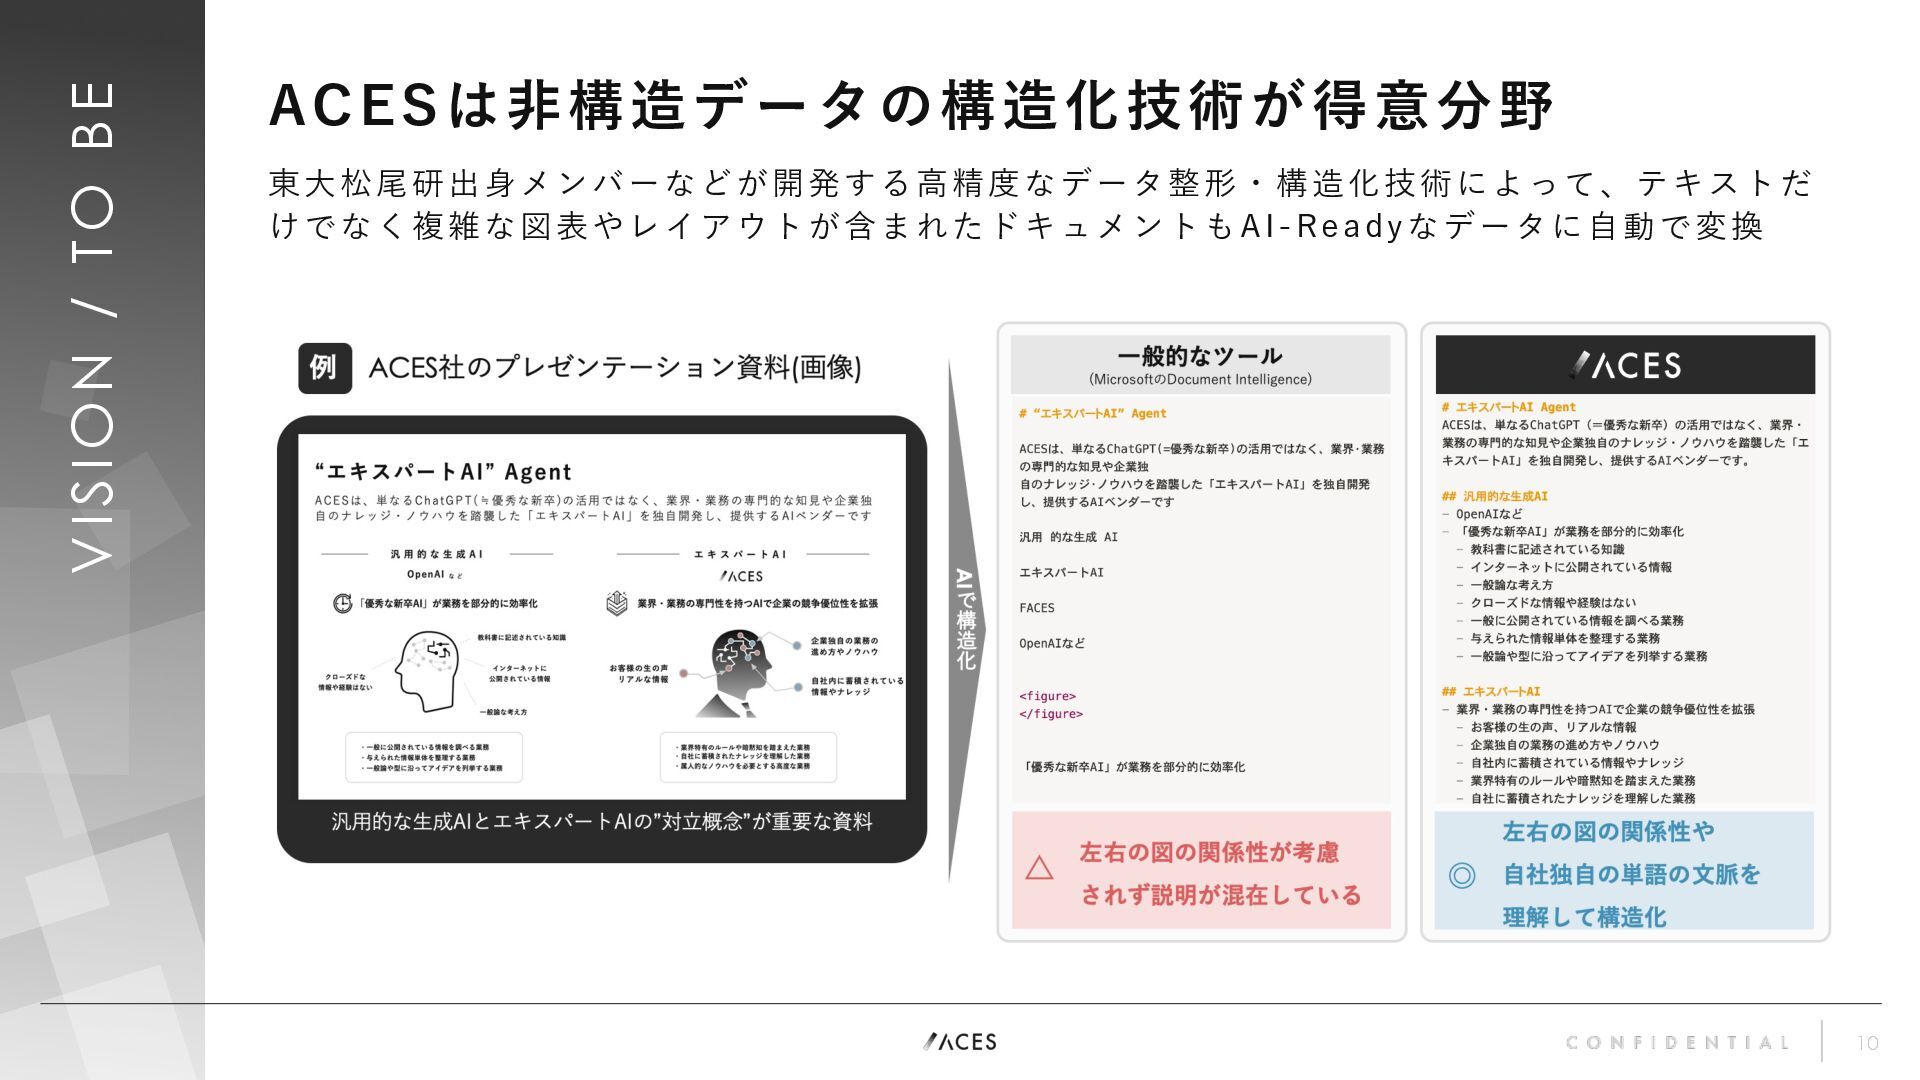The width and height of the screenshot is (1920, 1080).
Task: Click the VISION / TO BE sidebar text
Action: 94,325
